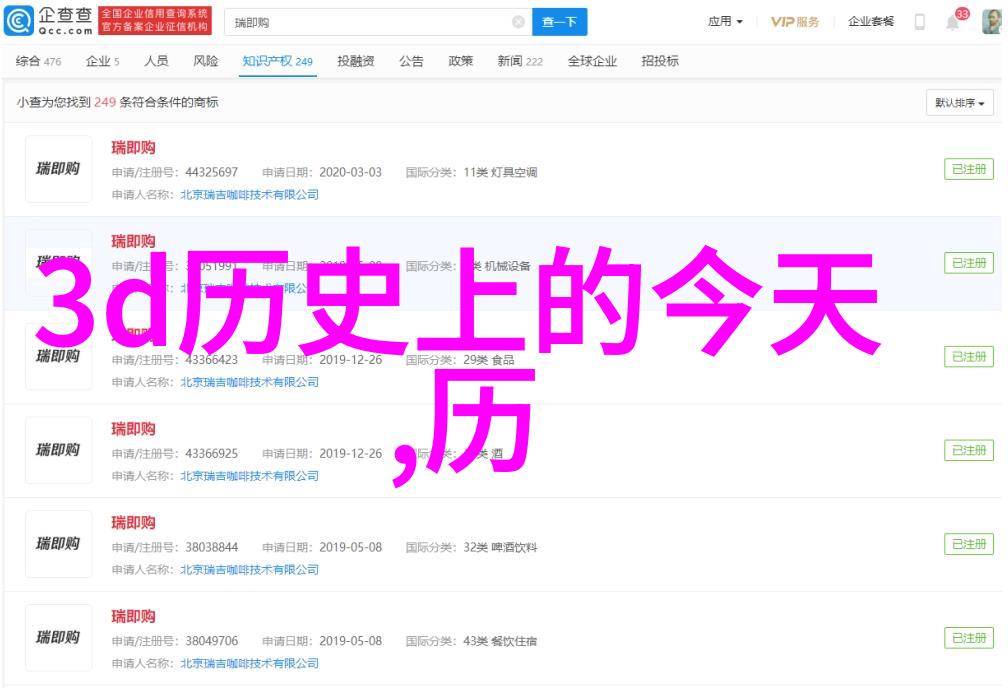Open the 默认排序 sort dropdown
The height and width of the screenshot is (692, 1008).
point(960,103)
